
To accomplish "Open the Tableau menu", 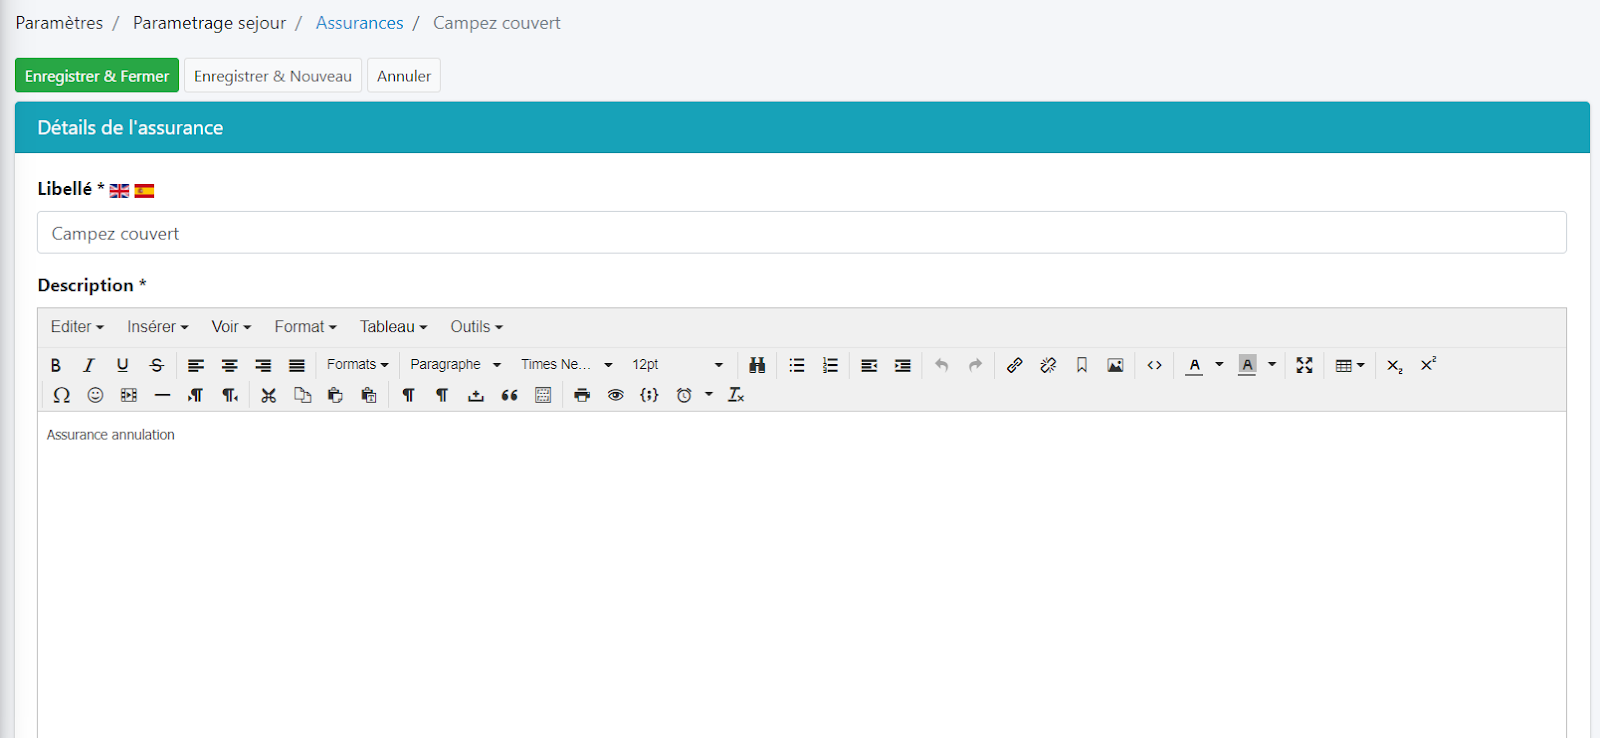I will (x=393, y=327).
